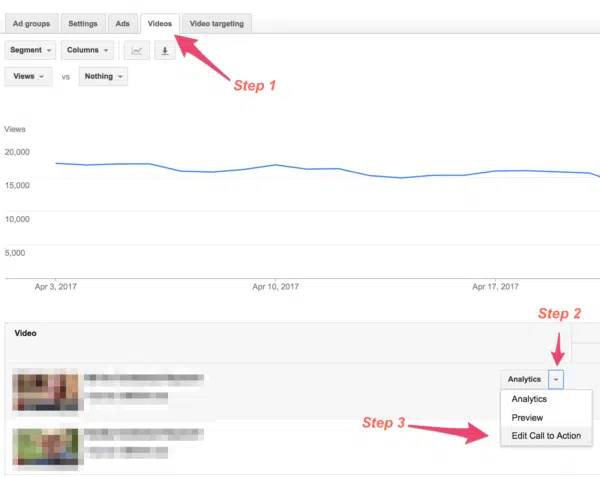Open the Settings tab
Viewport: 600px width, 477px height.
83,22
